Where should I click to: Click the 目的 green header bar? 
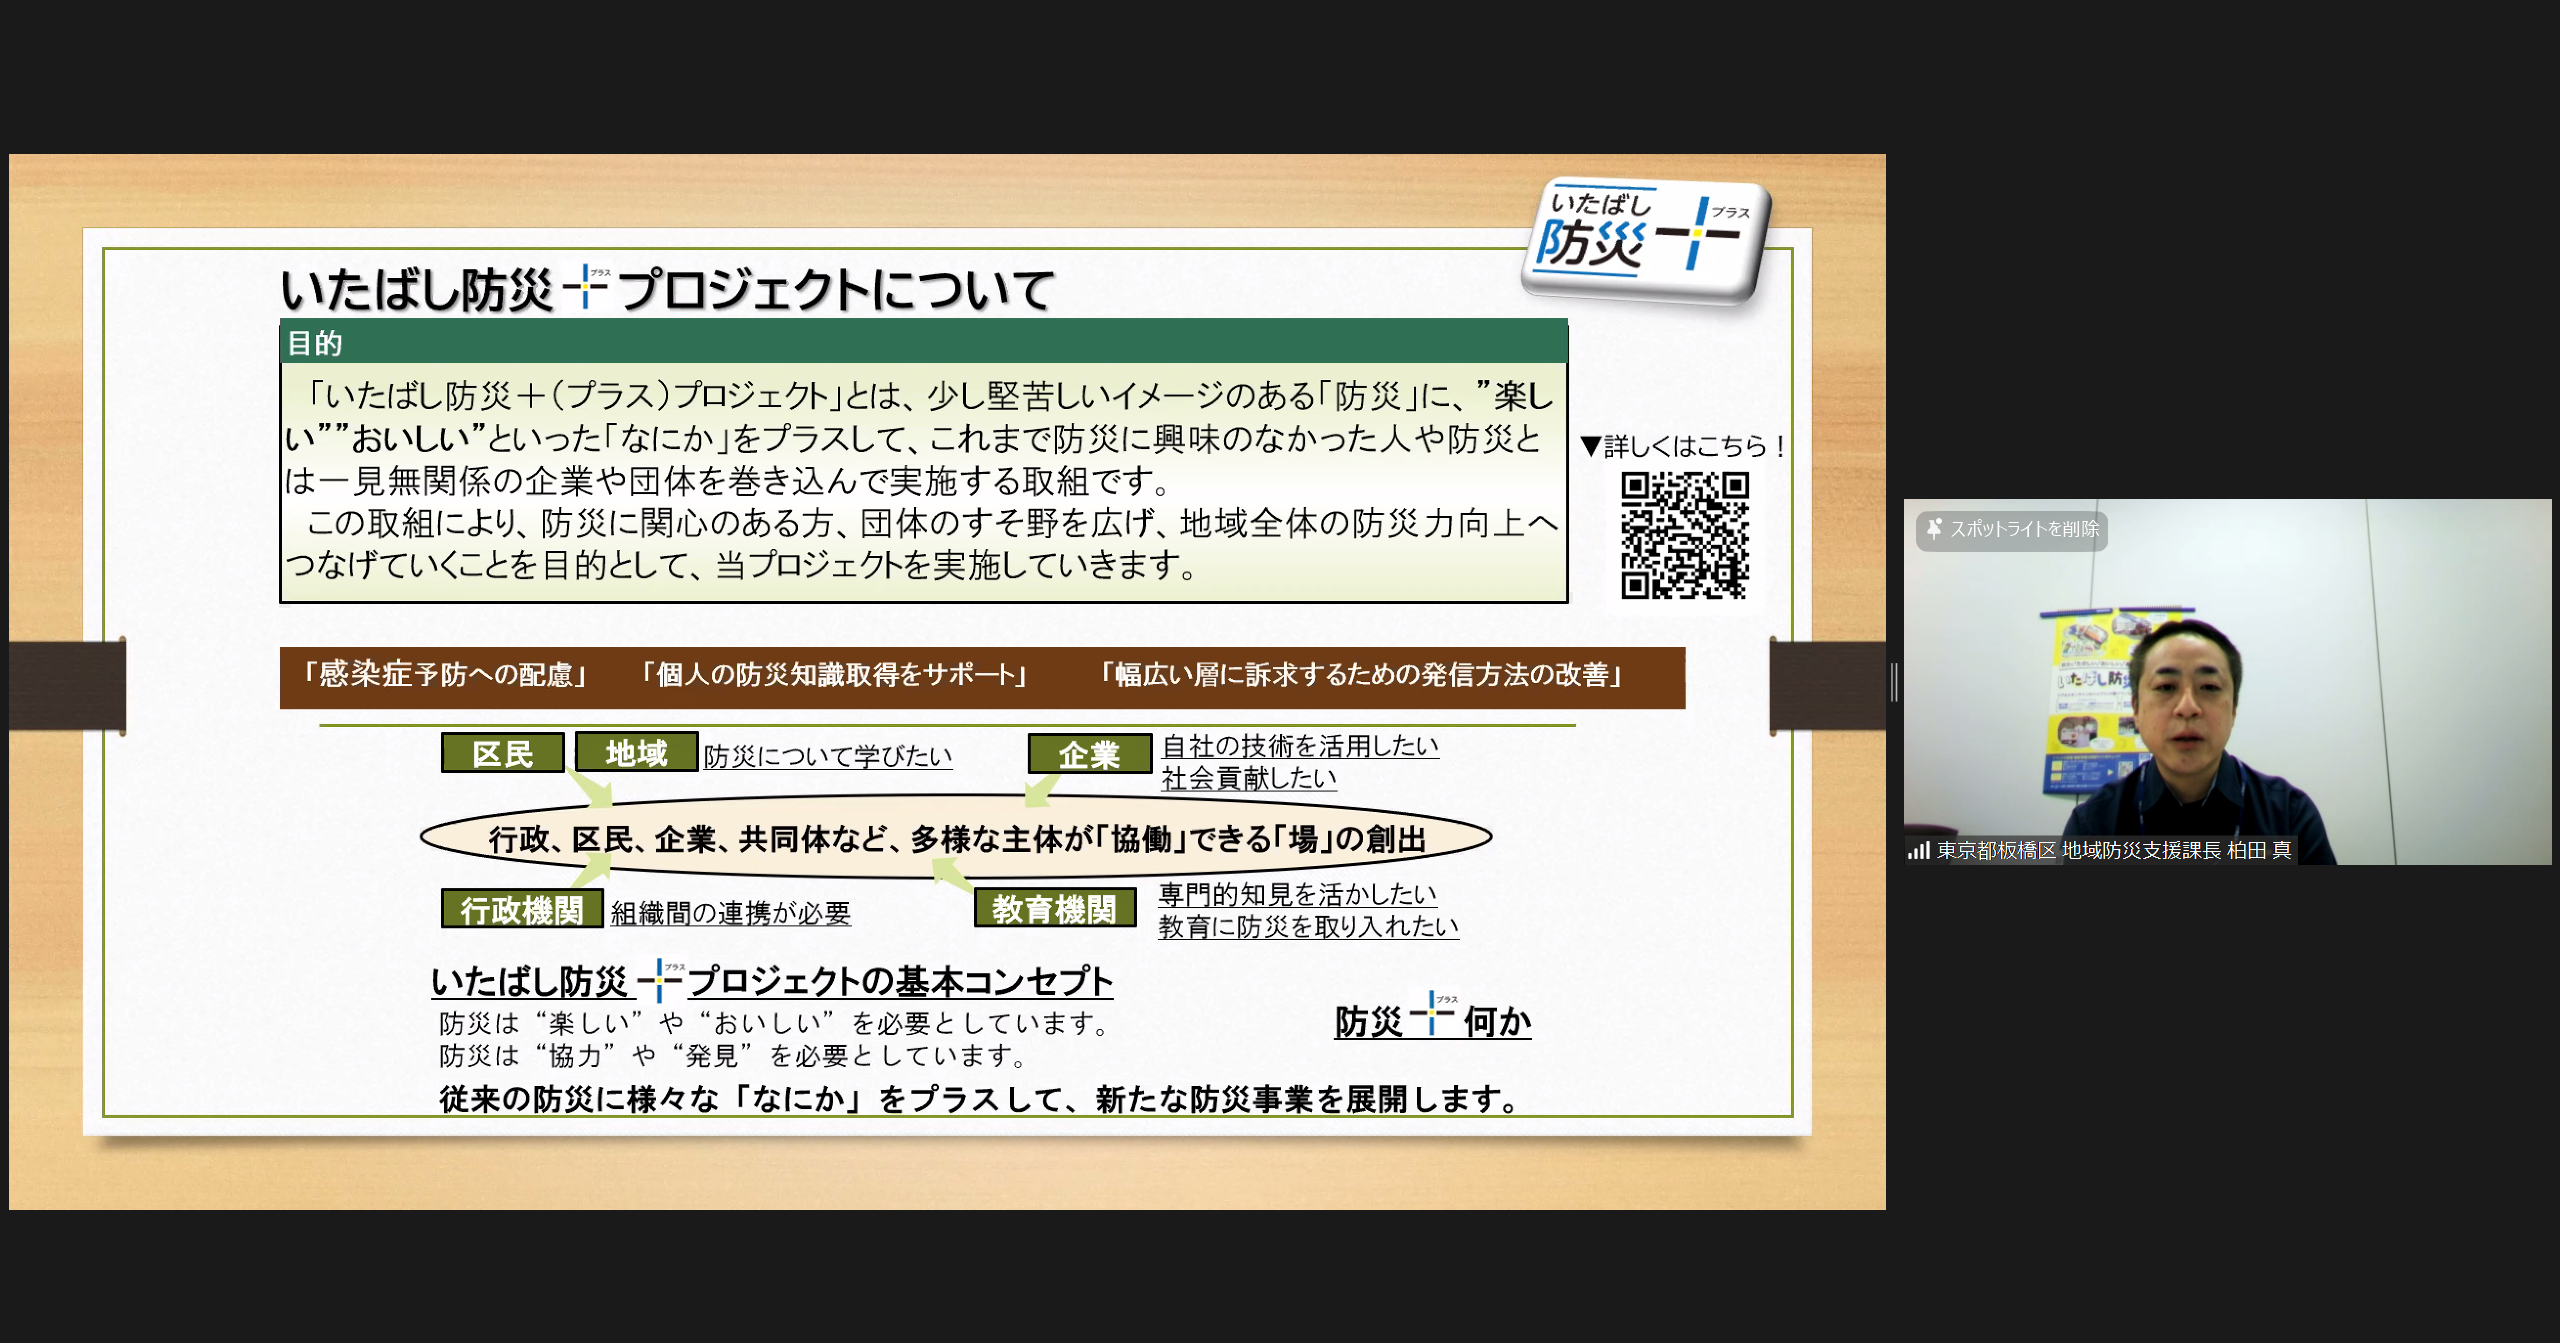tap(923, 342)
